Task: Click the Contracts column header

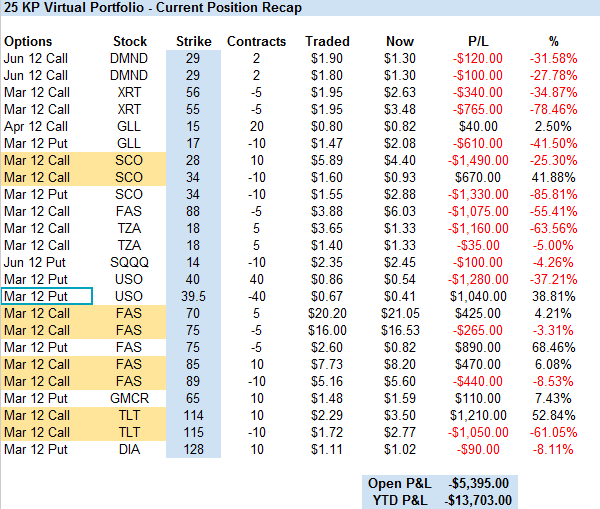Action: point(257,42)
